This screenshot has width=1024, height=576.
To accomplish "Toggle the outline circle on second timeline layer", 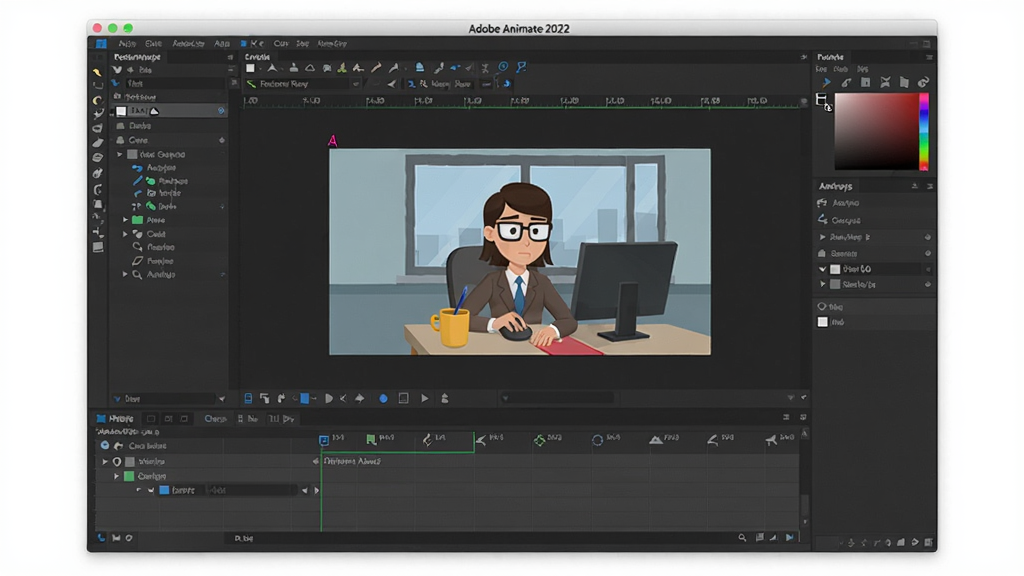I will [117, 461].
